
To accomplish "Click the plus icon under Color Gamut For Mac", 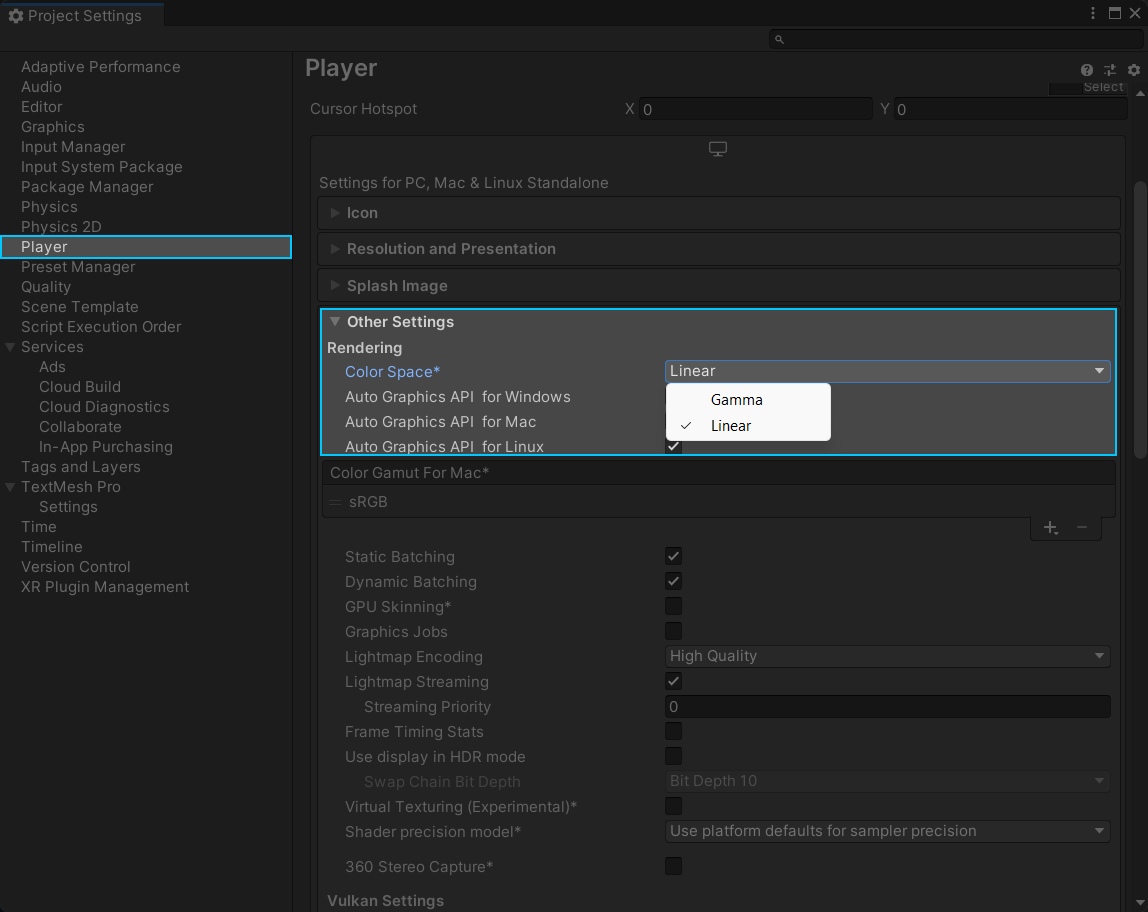I will coord(1050,527).
